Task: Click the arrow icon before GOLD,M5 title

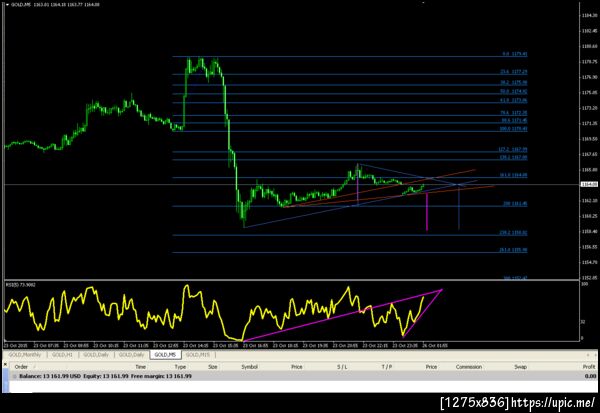Action: (x=7, y=5)
